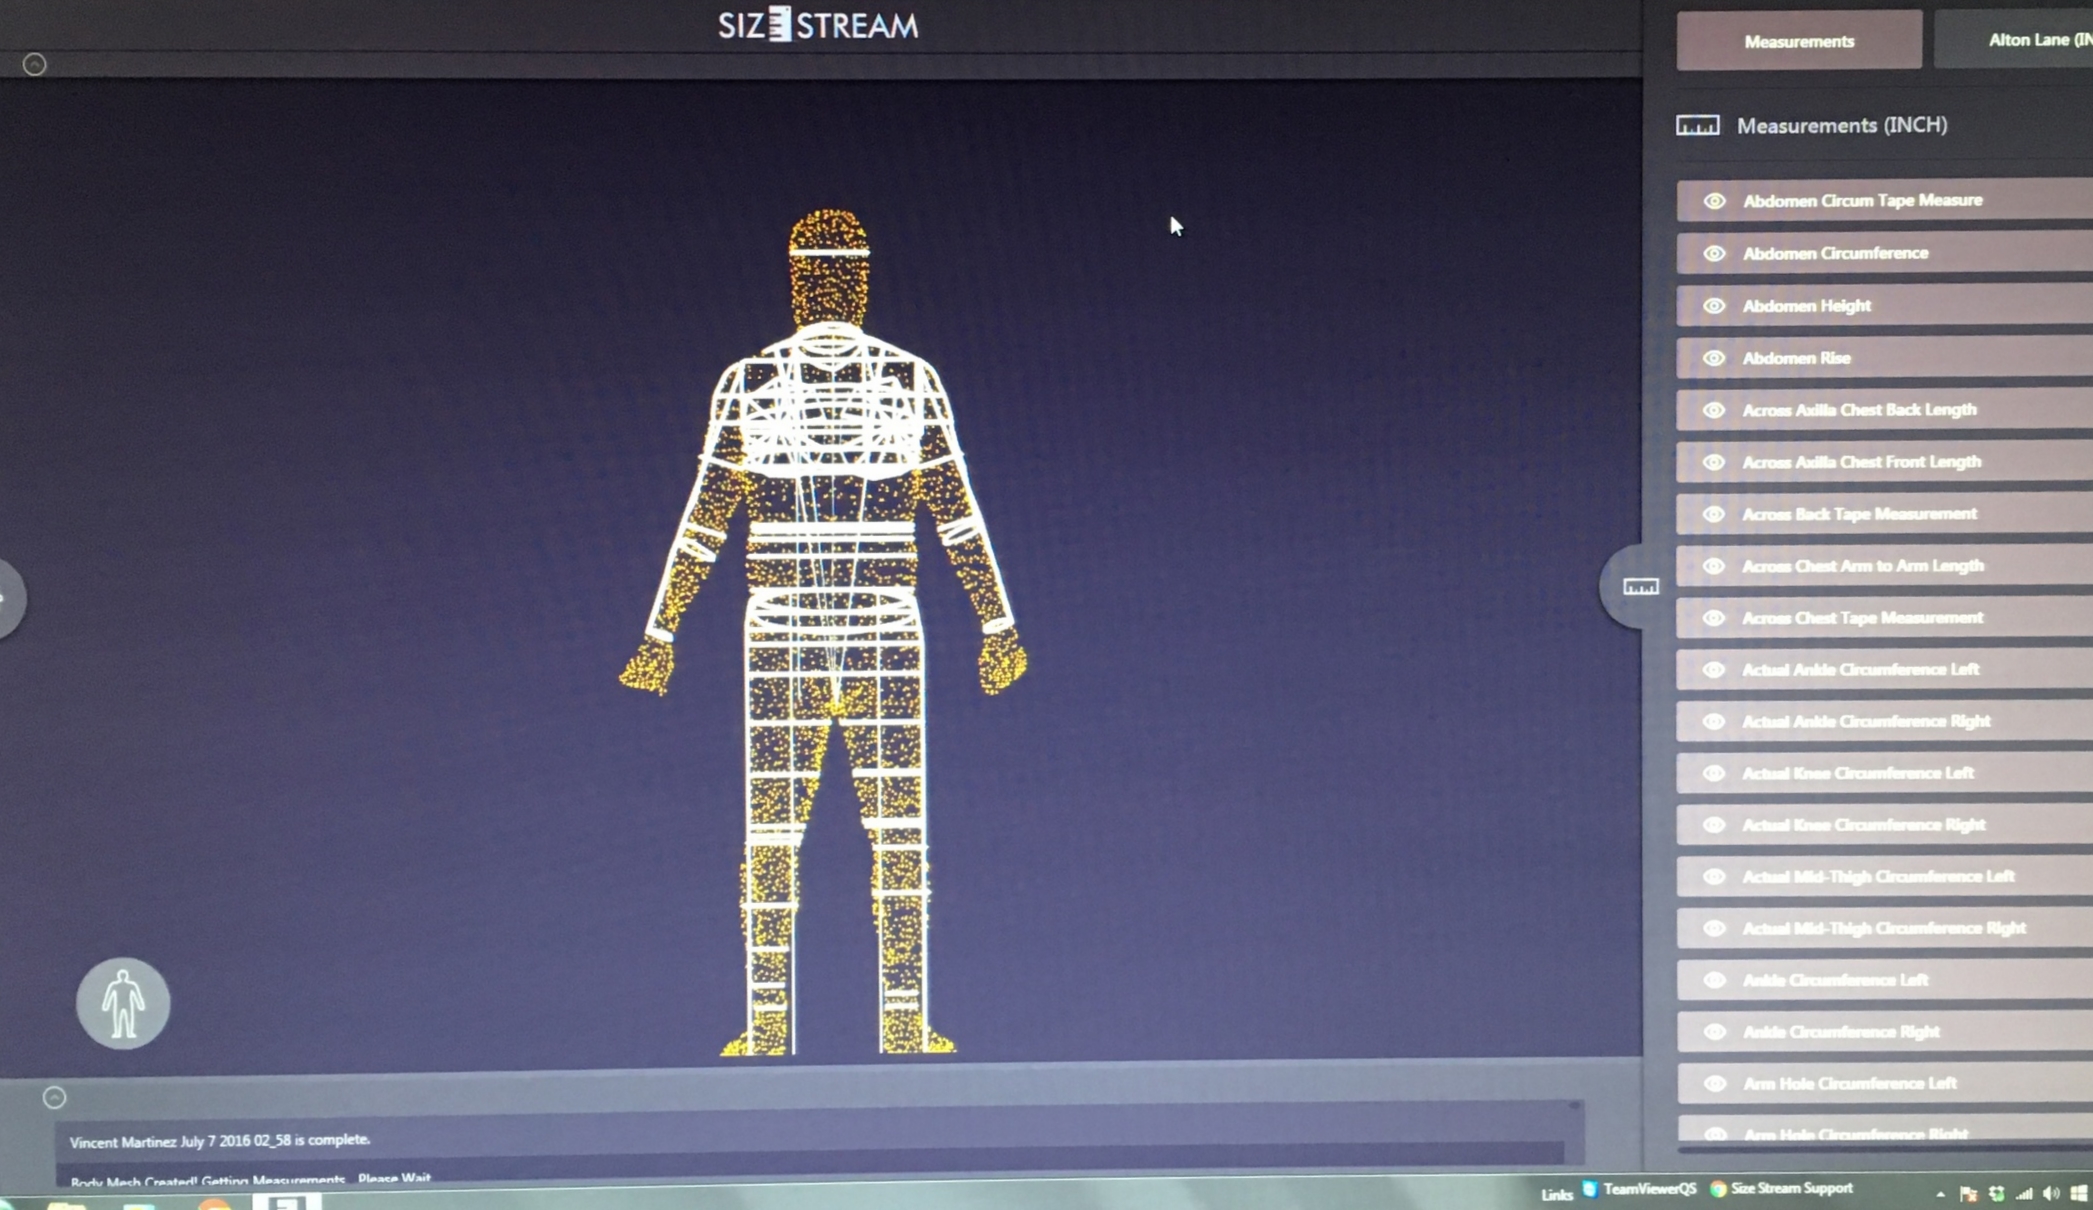Toggle visibility of Abdomen Circumference measurement
2093x1210 pixels.
1715,253
